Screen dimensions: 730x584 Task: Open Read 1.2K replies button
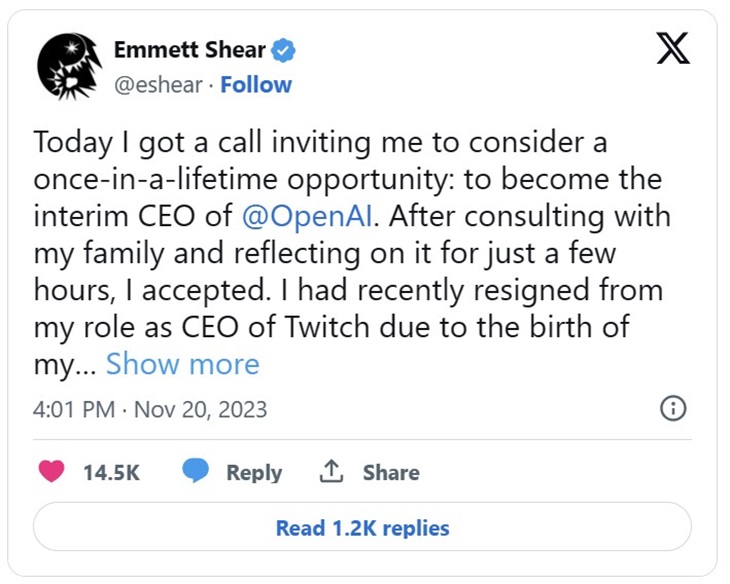pyautogui.click(x=362, y=527)
